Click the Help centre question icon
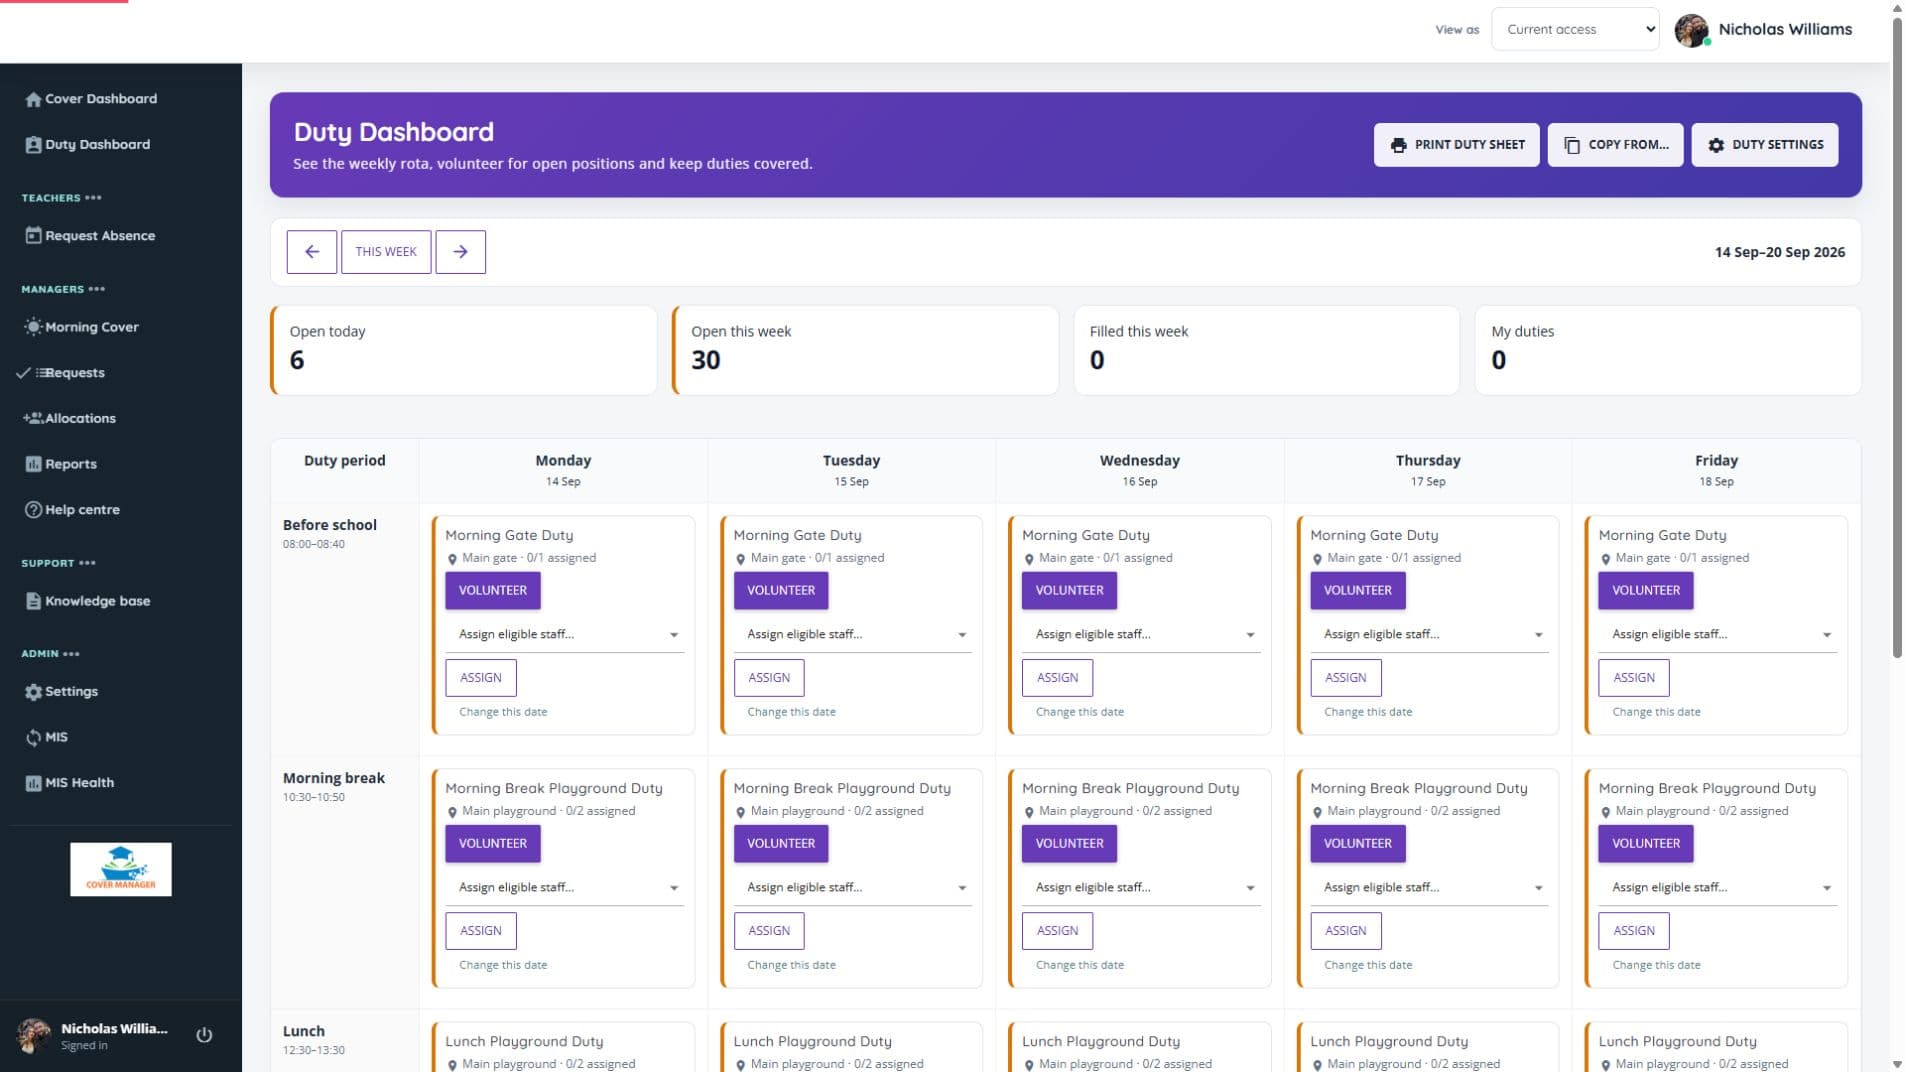Screen dimensions: 1905x1072 33,510
